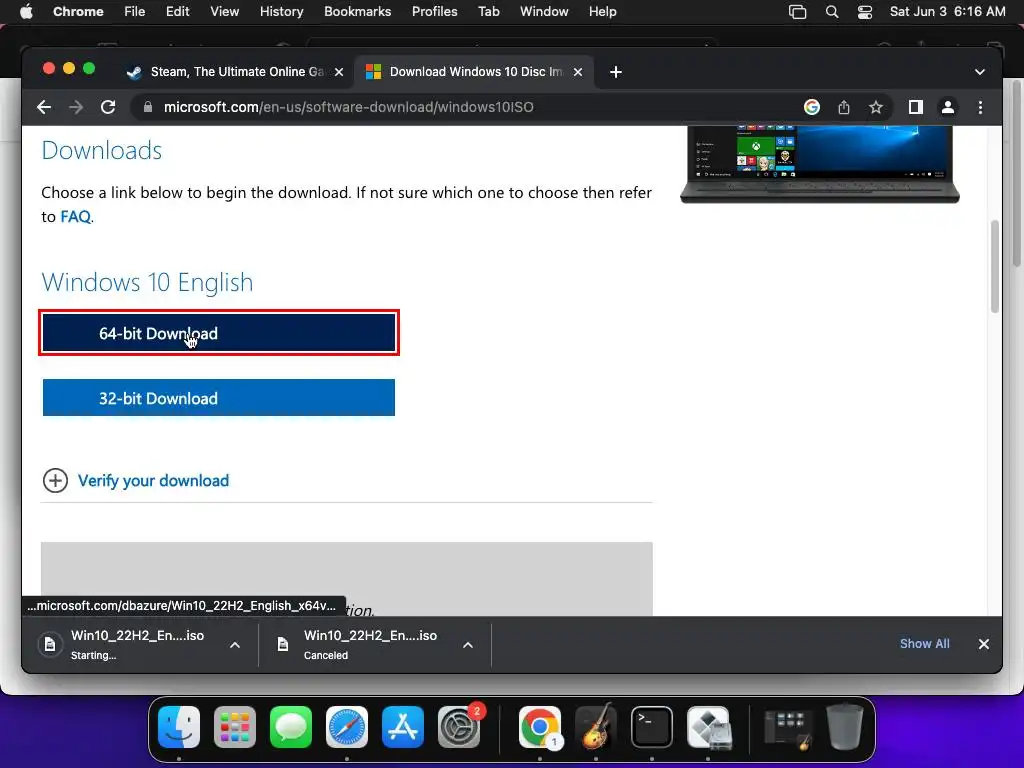Reload the Microsoft download page
Viewport: 1024px width, 768px height.
click(108, 107)
